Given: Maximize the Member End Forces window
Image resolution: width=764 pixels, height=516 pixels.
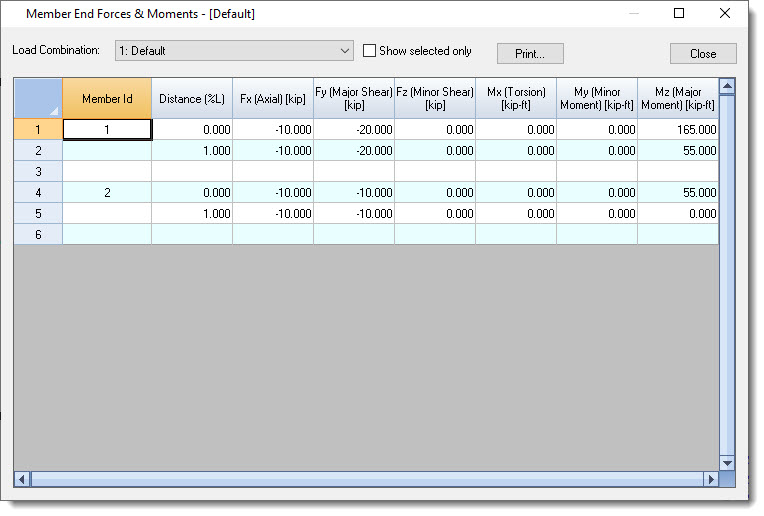Looking at the screenshot, I should pyautogui.click(x=679, y=14).
